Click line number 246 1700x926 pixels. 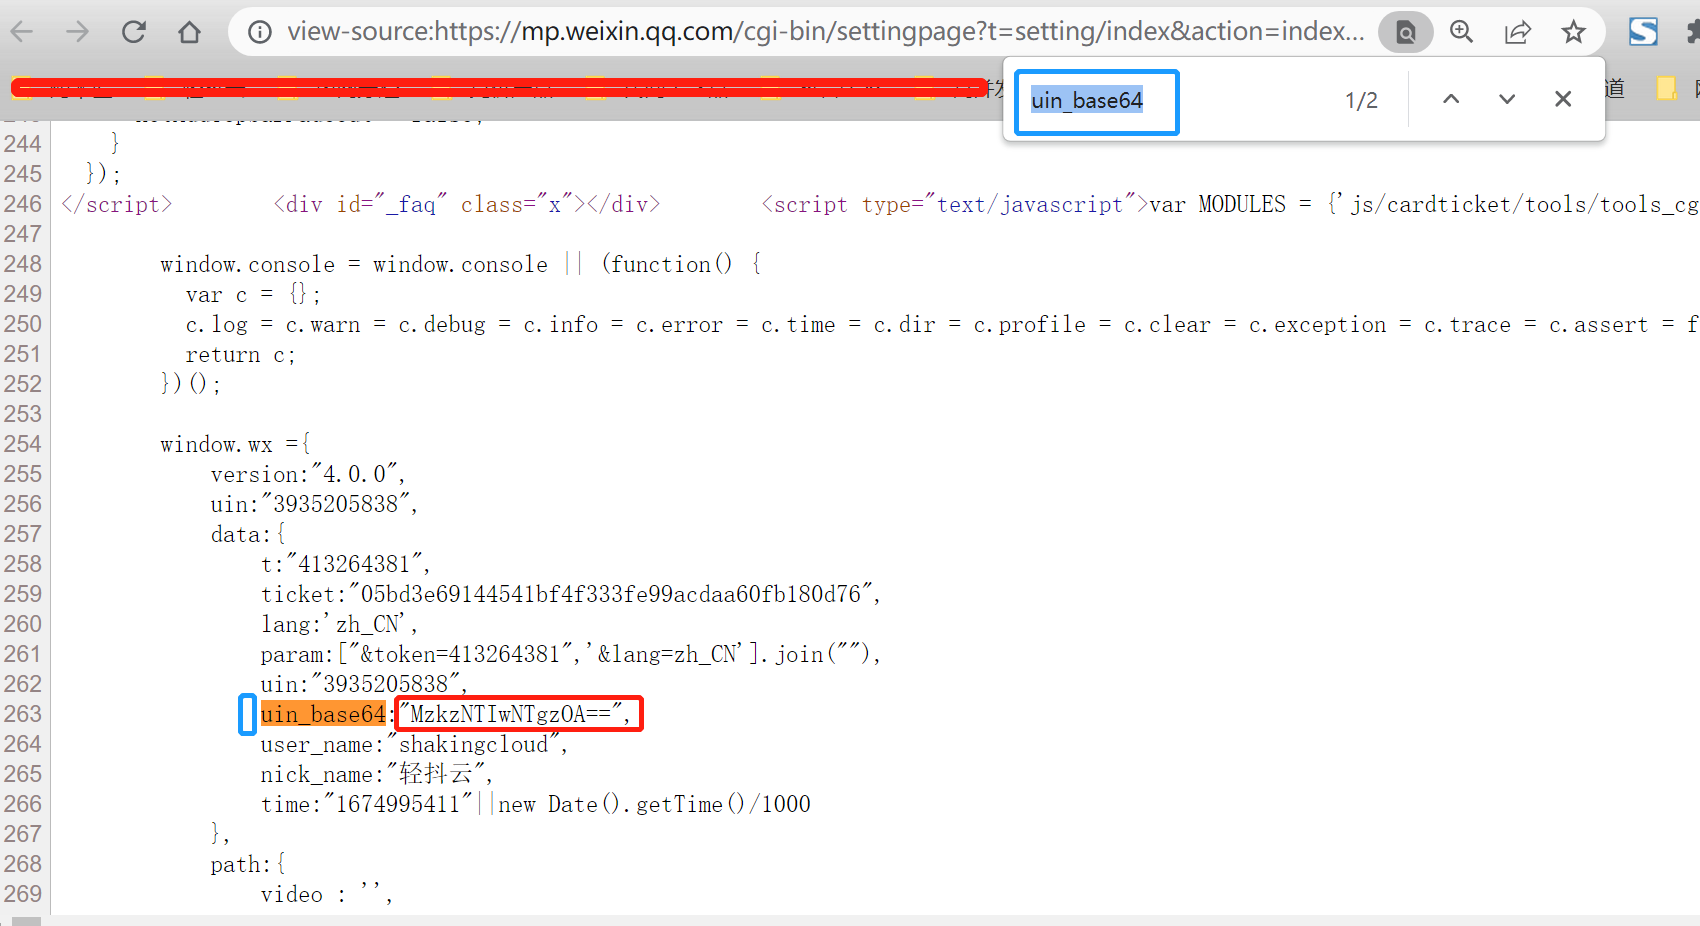pyautogui.click(x=23, y=204)
